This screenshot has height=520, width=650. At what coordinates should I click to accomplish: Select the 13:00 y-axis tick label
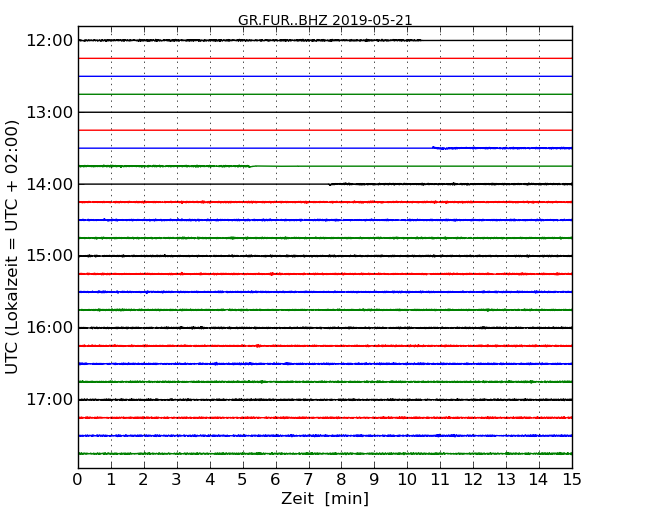(x=49, y=112)
